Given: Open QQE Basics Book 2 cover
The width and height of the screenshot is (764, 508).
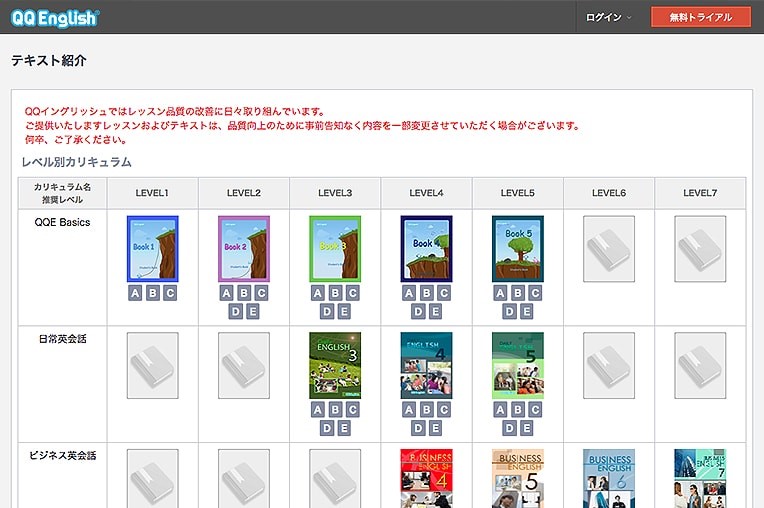Looking at the screenshot, I should pos(244,249).
